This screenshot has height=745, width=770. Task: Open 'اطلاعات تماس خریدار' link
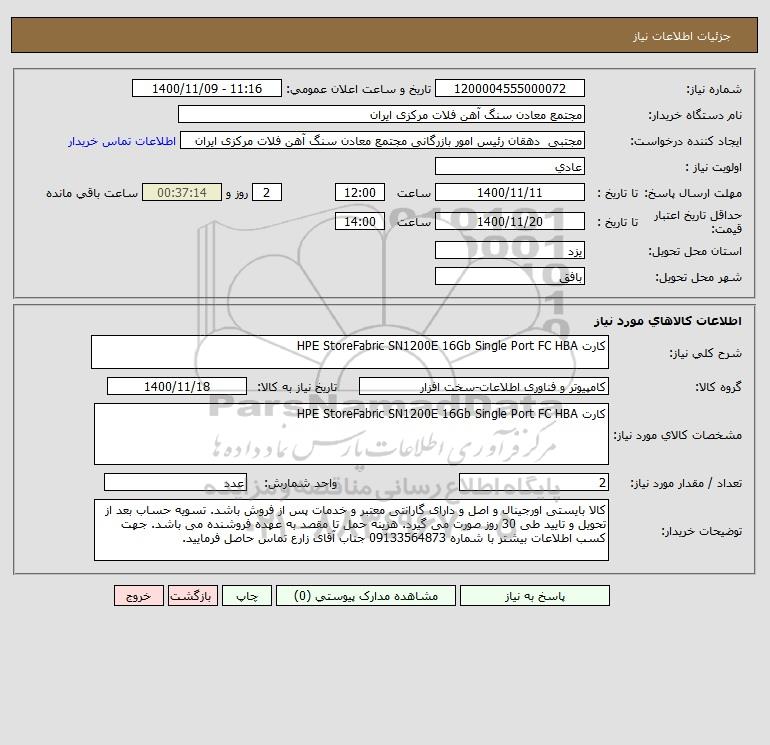point(122,141)
